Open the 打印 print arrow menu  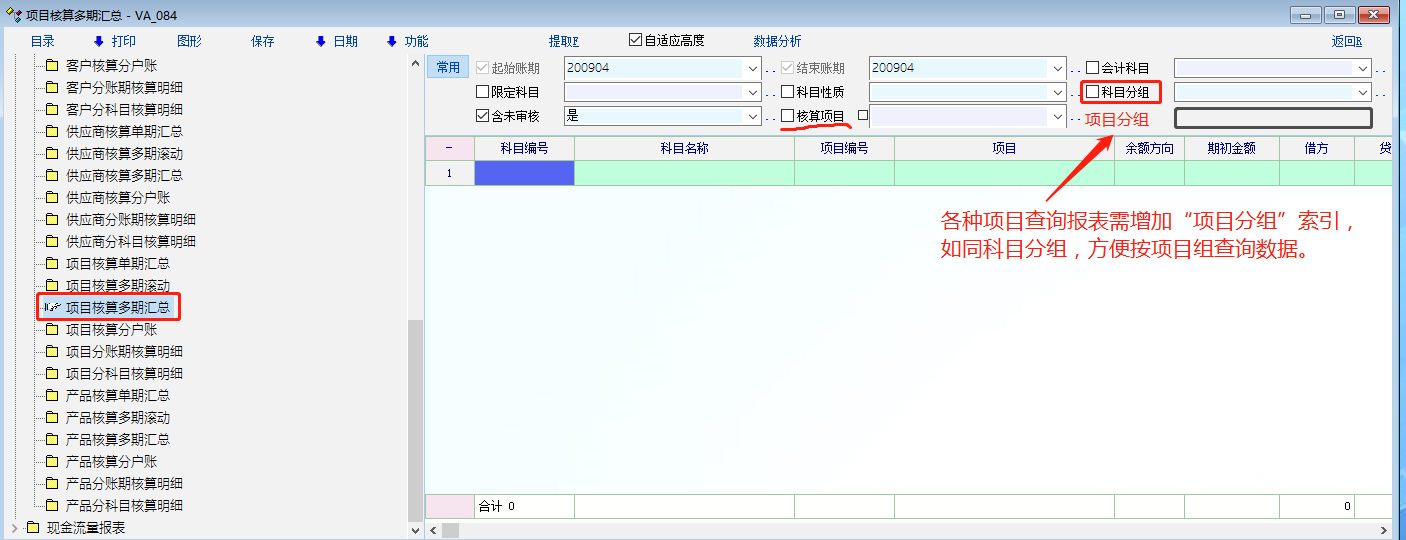click(x=98, y=41)
